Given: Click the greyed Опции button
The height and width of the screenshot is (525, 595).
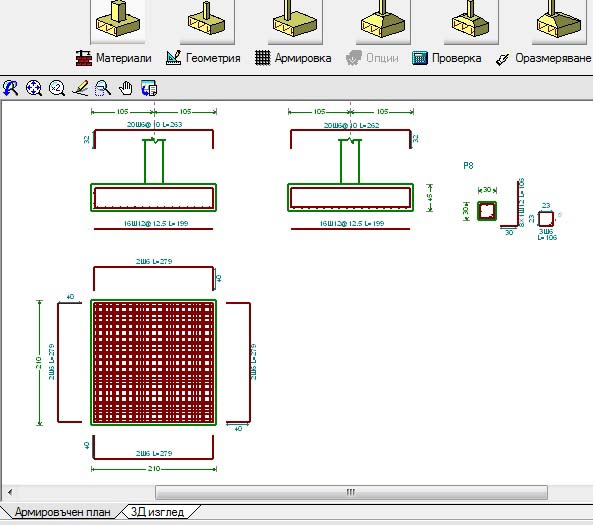Looking at the screenshot, I should point(372,58).
